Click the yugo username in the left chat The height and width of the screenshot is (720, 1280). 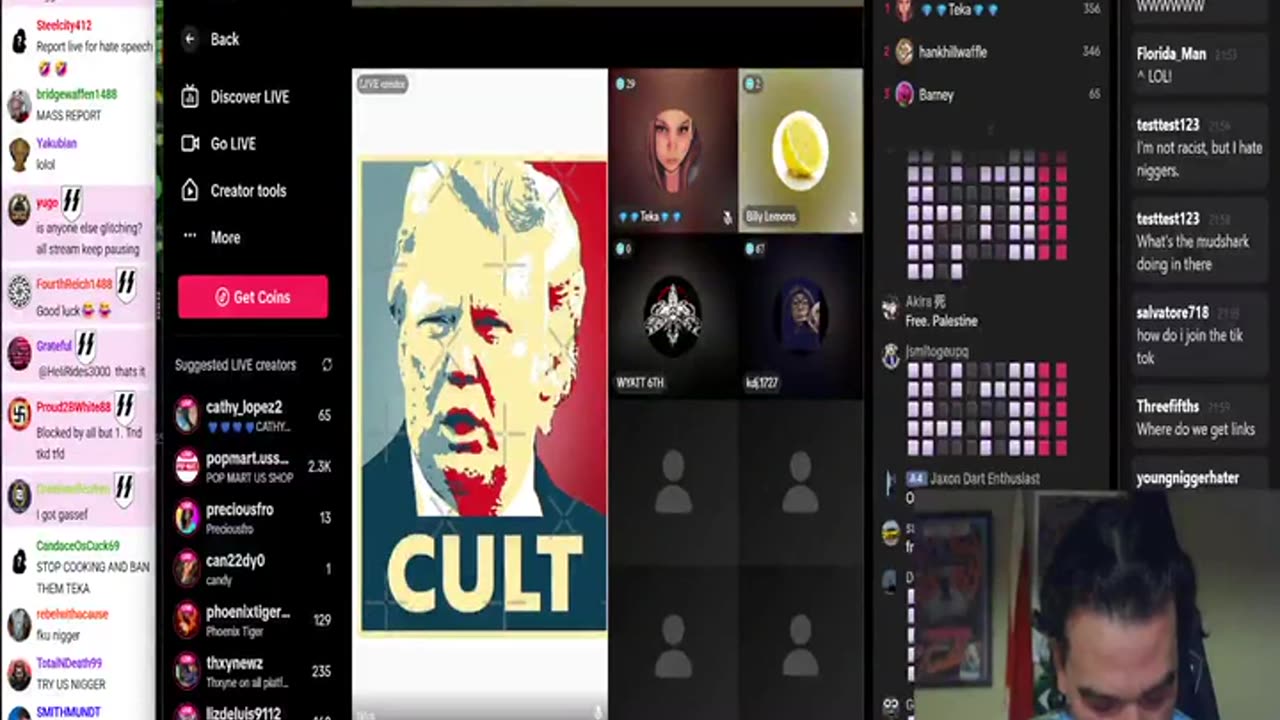pyautogui.click(x=47, y=203)
